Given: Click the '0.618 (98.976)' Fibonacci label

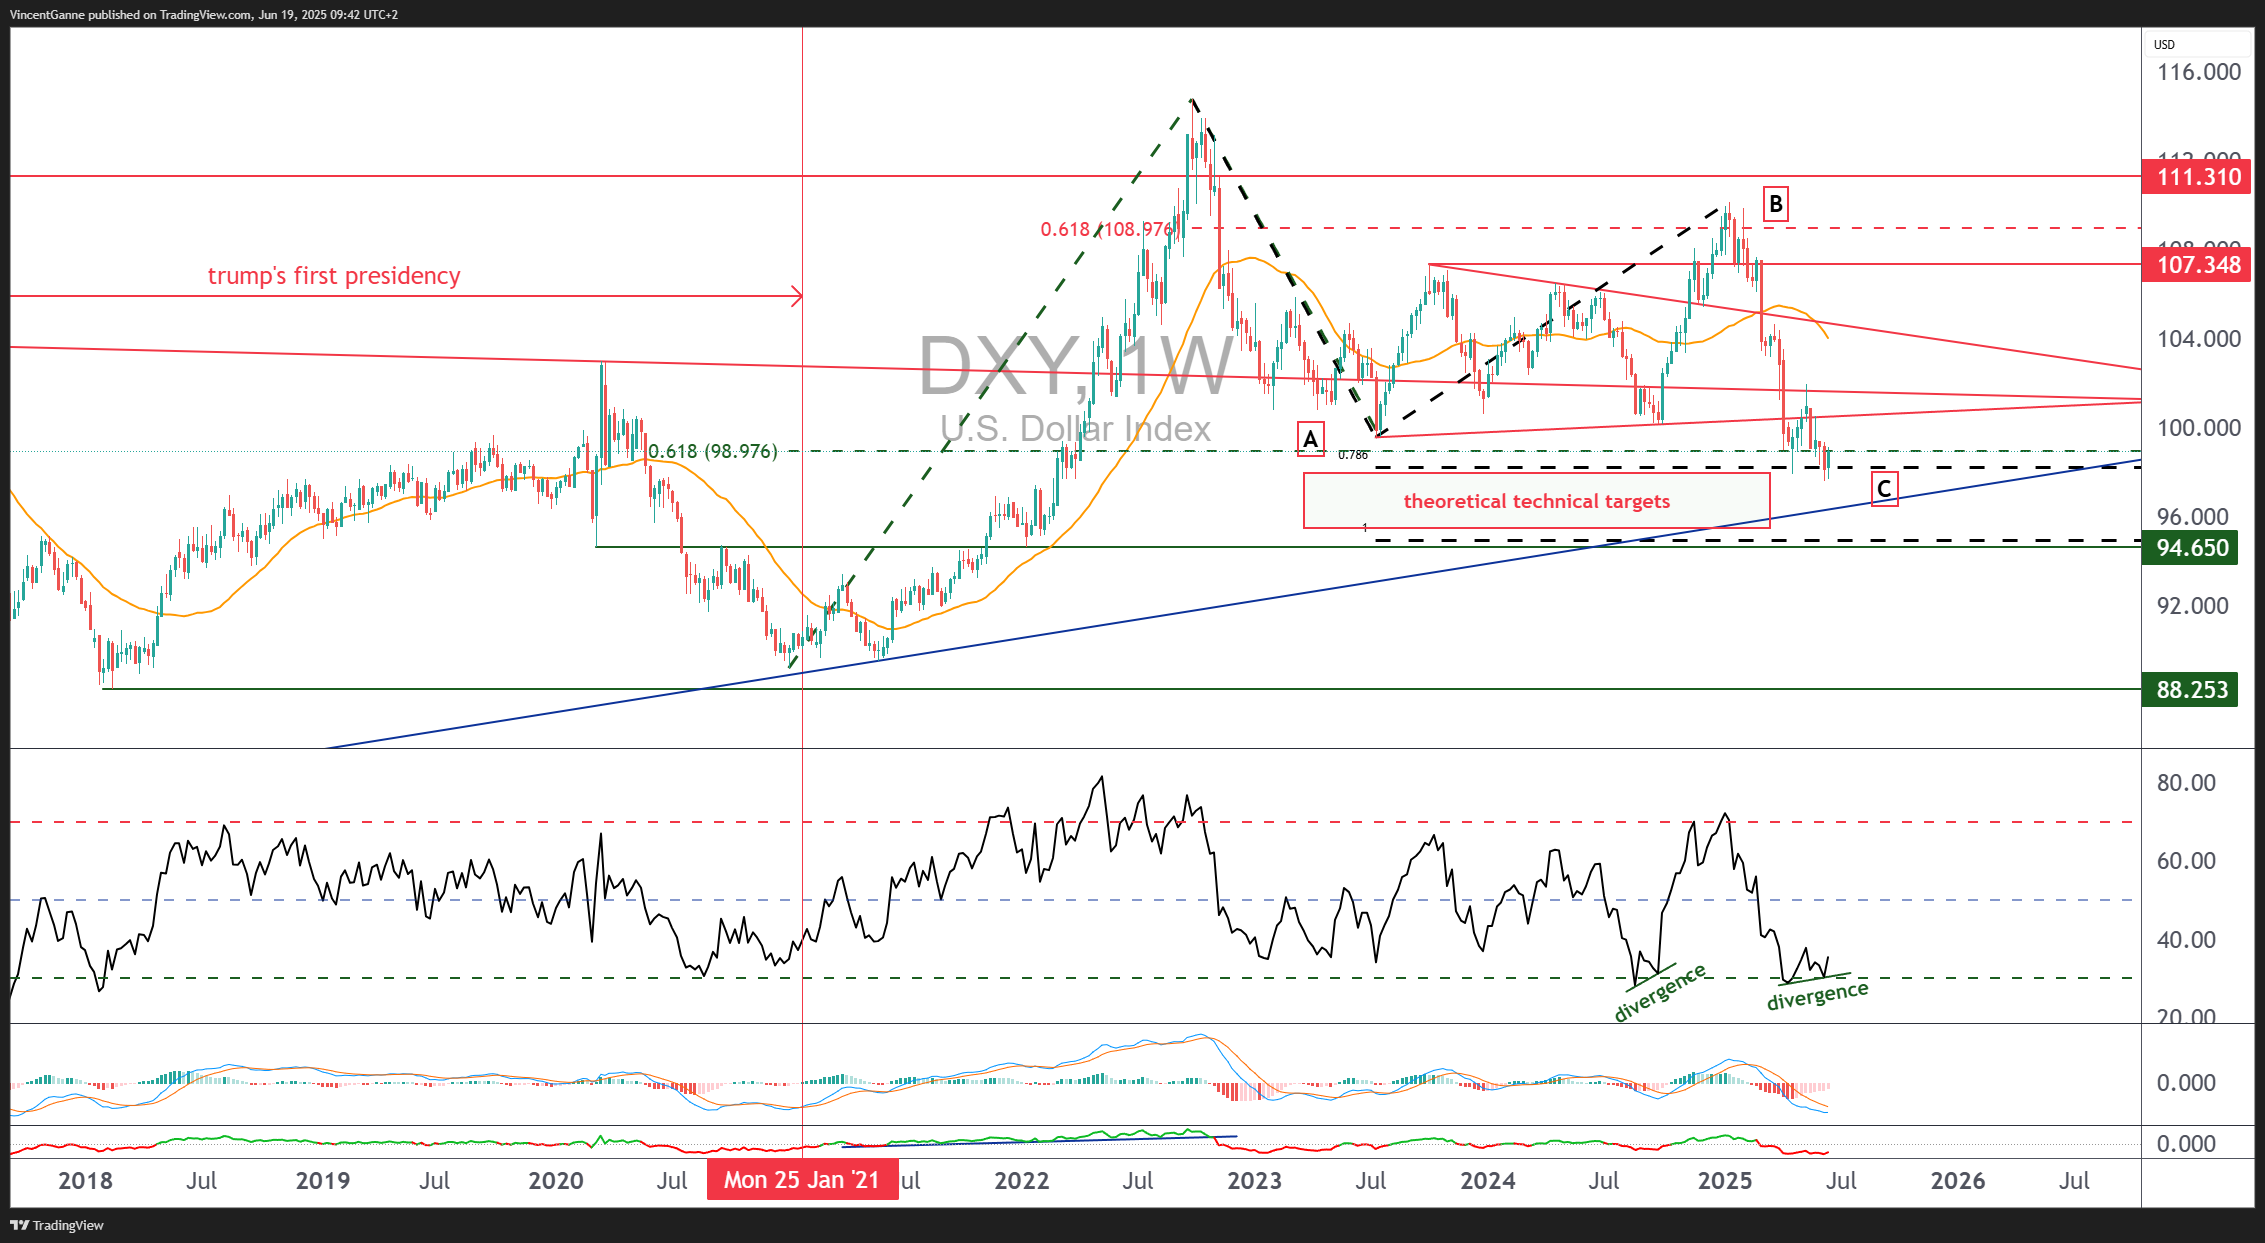Looking at the screenshot, I should tap(713, 451).
